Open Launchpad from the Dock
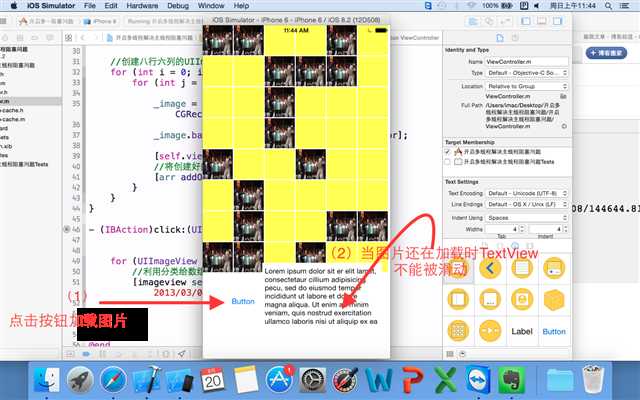 80,380
